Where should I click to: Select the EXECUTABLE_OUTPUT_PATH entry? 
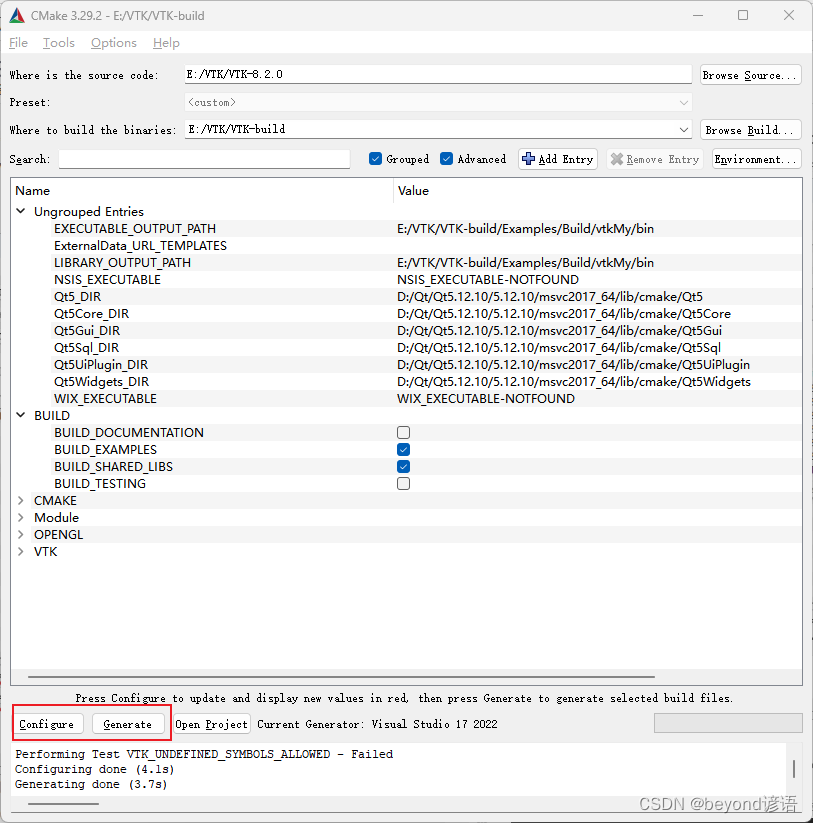pyautogui.click(x=135, y=228)
